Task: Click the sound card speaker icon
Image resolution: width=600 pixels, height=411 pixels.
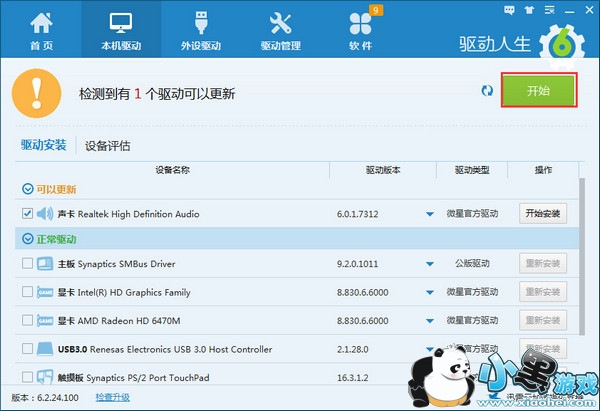Action: [45, 213]
